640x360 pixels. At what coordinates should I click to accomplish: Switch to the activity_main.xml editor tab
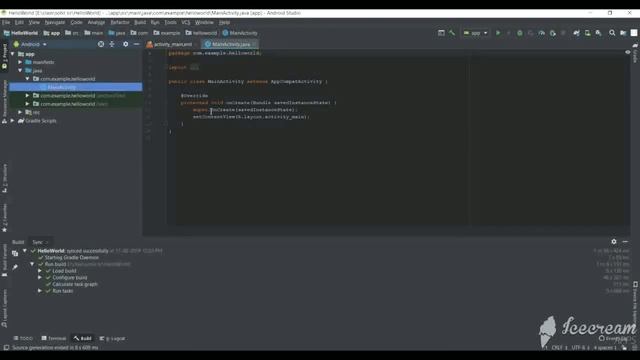pos(172,44)
